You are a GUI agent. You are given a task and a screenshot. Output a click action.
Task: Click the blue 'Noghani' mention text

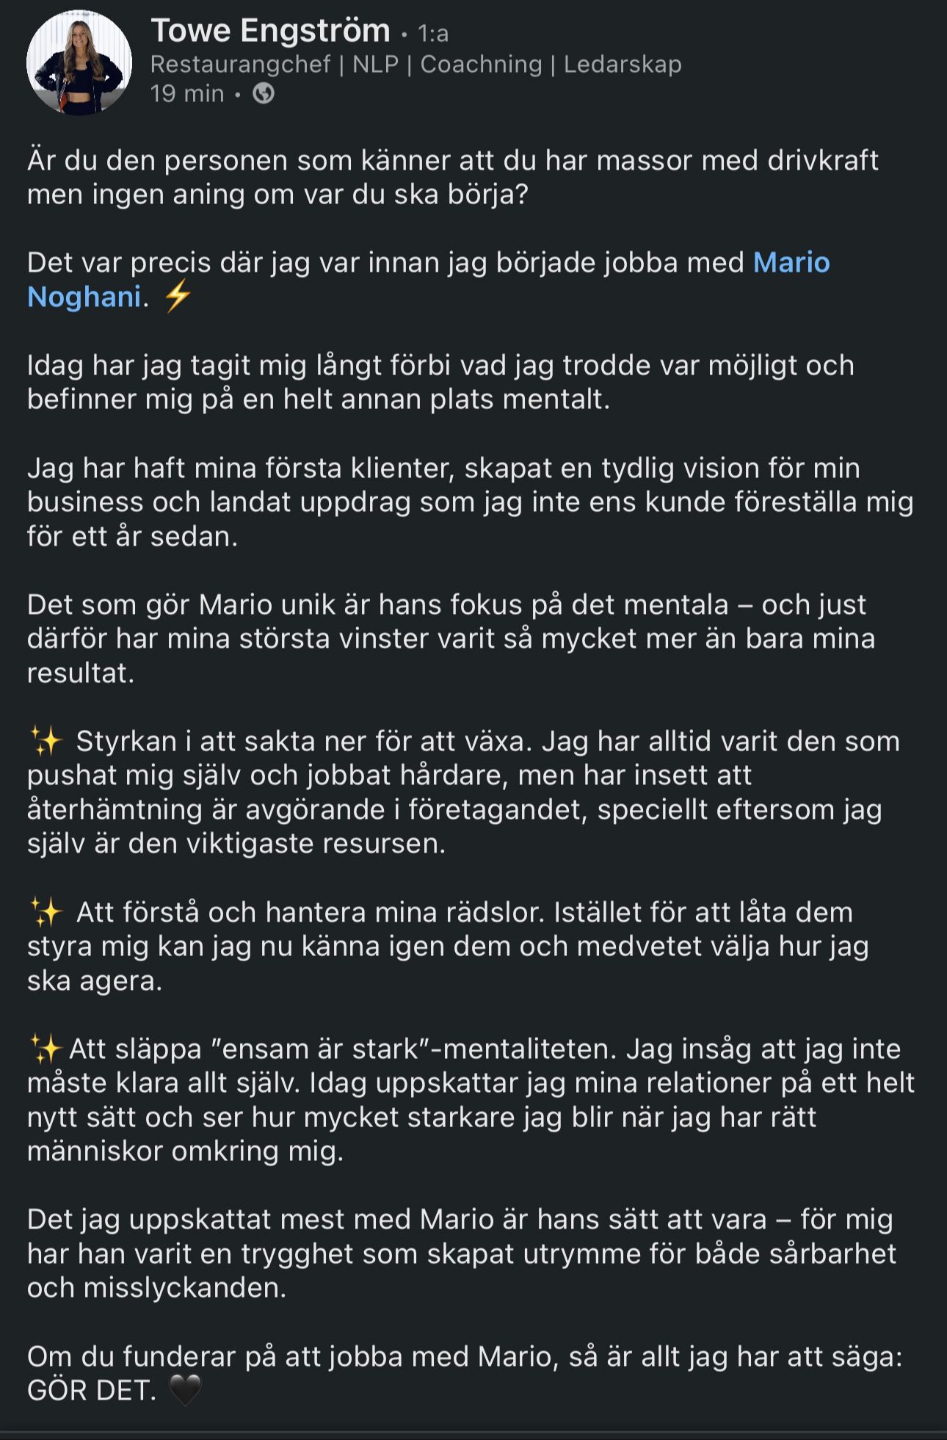[84, 297]
